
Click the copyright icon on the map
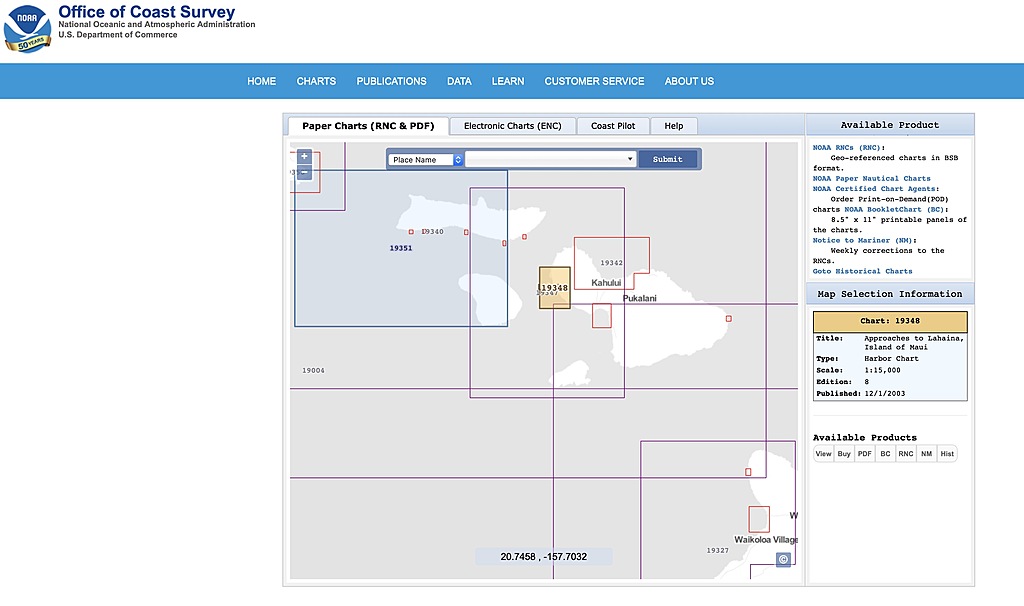pyautogui.click(x=783, y=560)
